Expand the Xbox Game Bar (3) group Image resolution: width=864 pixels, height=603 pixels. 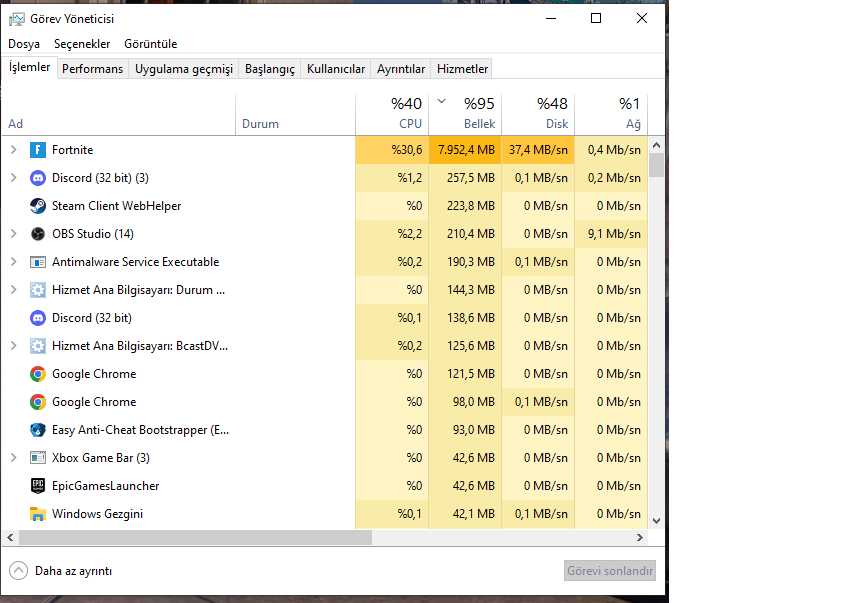[x=14, y=458]
